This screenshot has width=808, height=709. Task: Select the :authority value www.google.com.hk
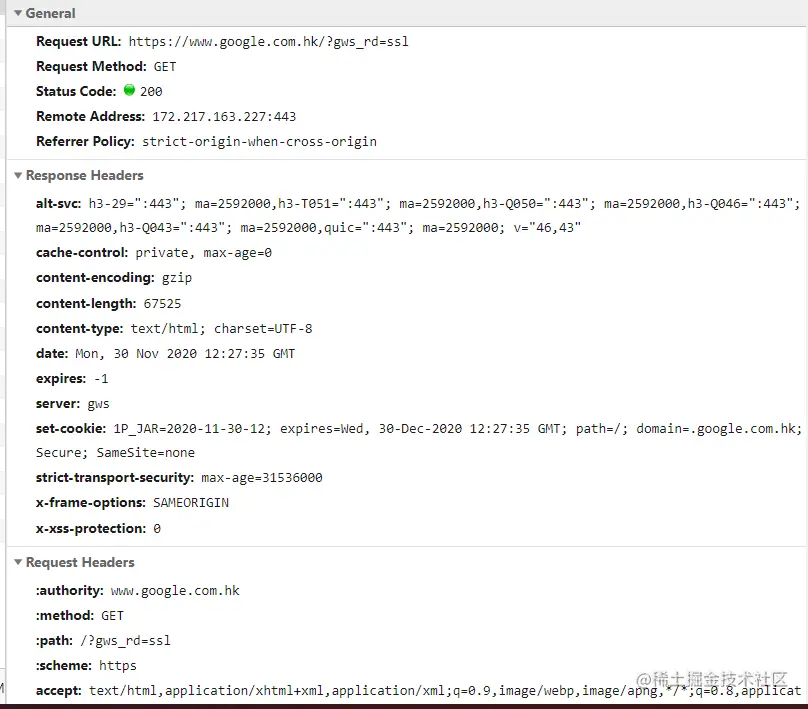click(x=175, y=591)
